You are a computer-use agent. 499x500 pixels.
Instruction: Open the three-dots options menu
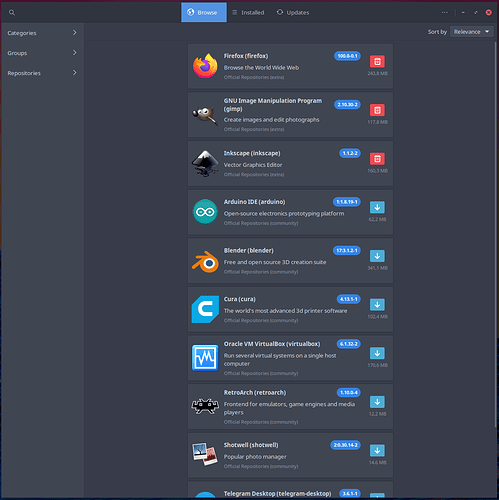(445, 13)
